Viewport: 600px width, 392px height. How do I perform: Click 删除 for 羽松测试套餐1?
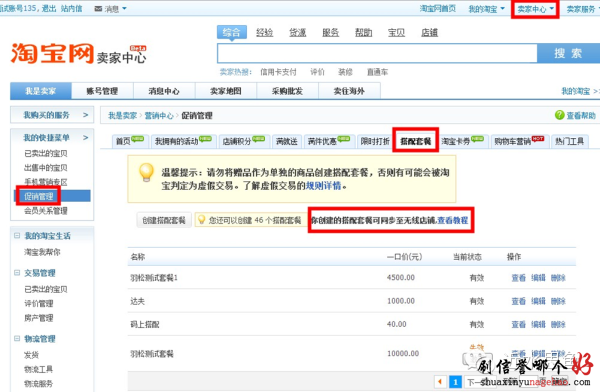[558, 278]
